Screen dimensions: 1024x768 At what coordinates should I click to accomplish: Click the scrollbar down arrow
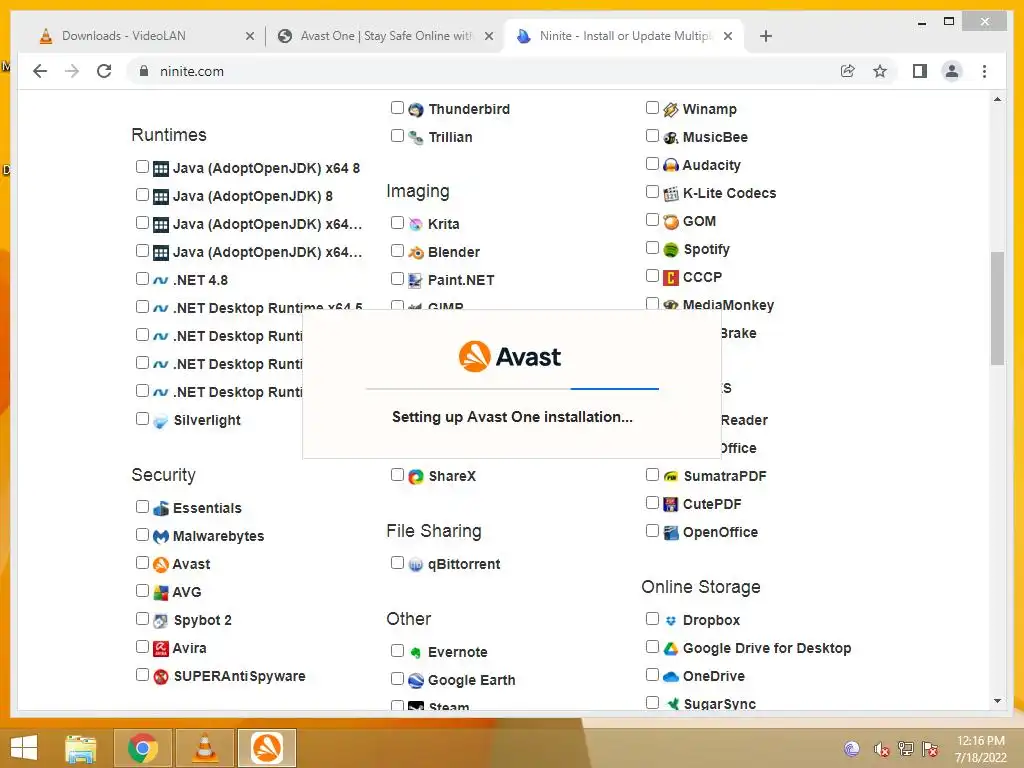coord(997,701)
